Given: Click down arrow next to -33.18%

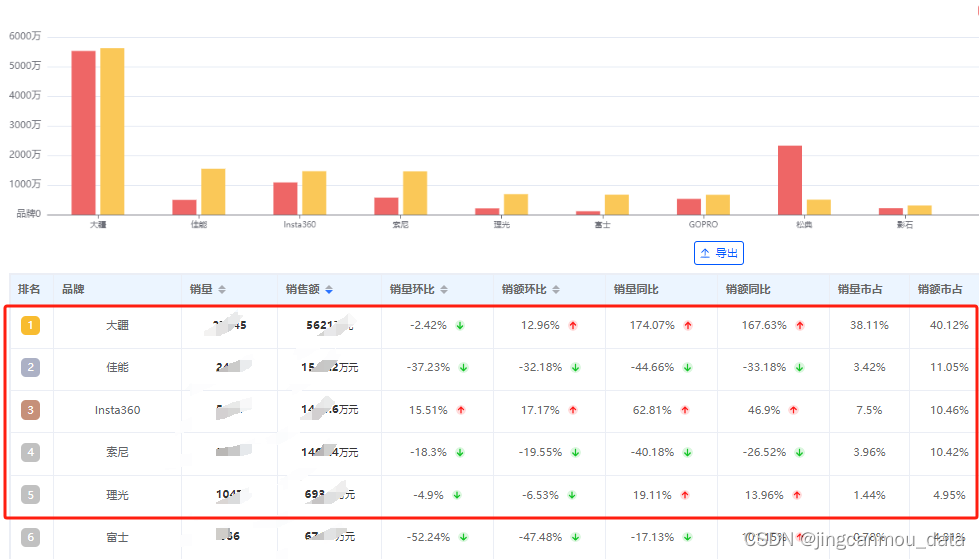Looking at the screenshot, I should (x=799, y=367).
